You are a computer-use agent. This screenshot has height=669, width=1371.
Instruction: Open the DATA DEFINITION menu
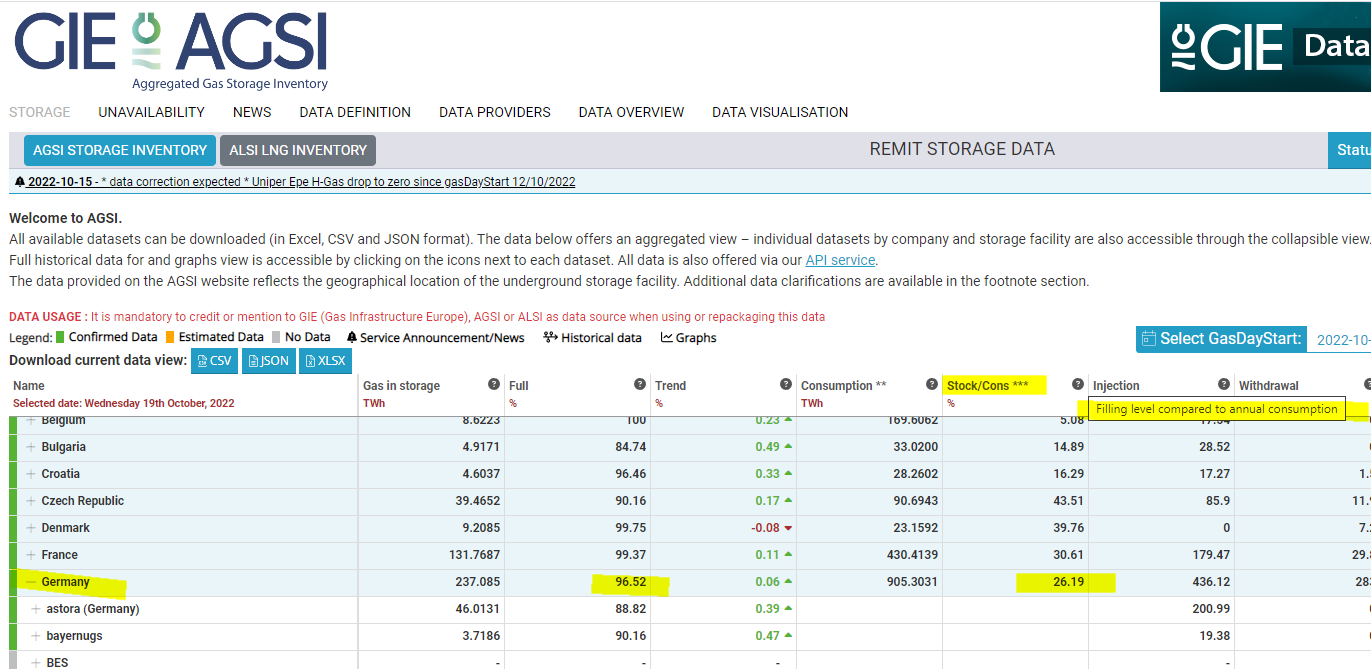click(x=355, y=112)
